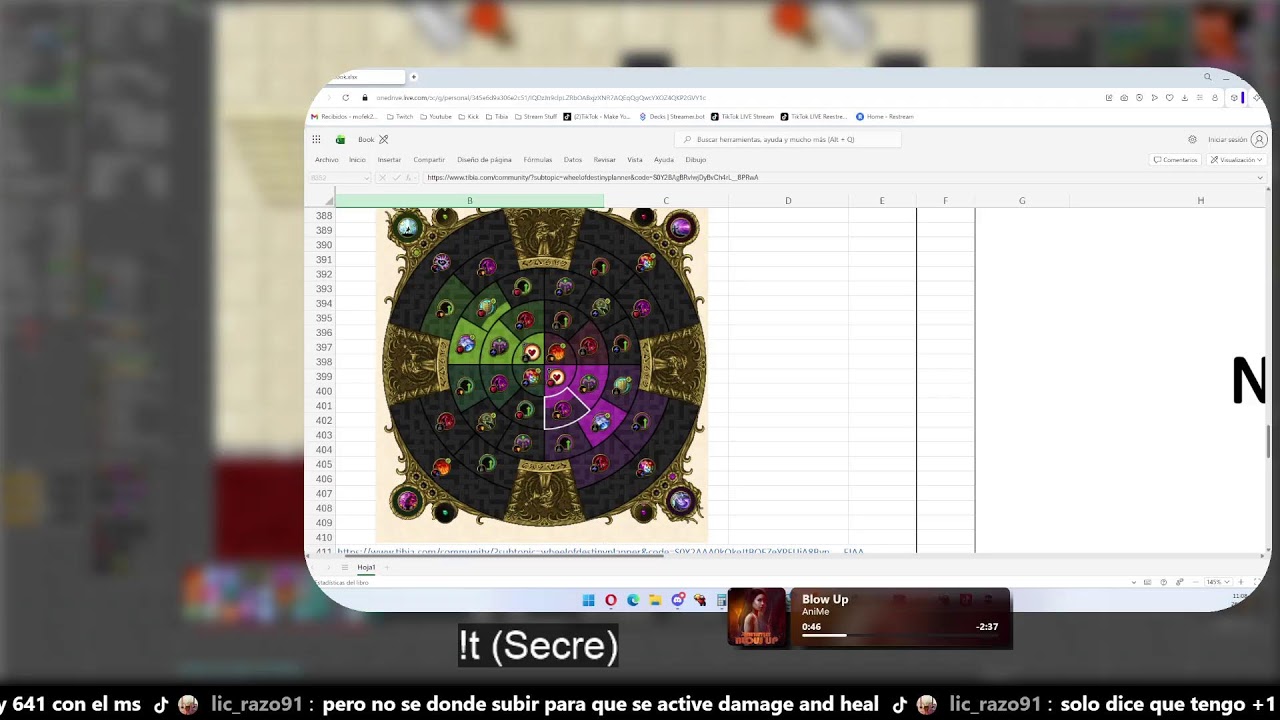The width and height of the screenshot is (1280, 720).
Task: Click the account avatar next to Iniciar sesión
Action: click(x=1259, y=140)
